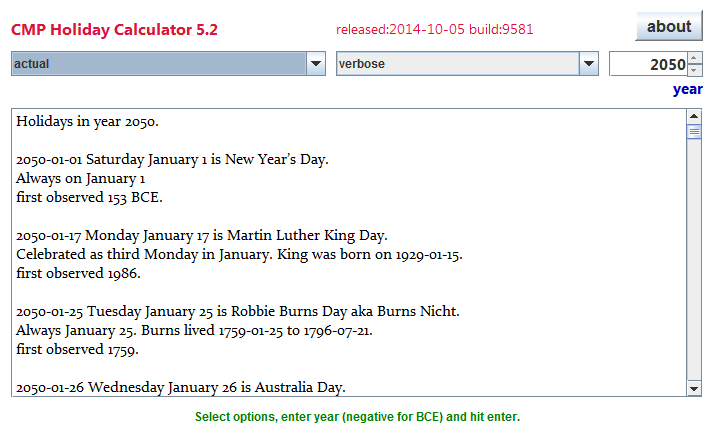Click the Robbie Burns Day entry line

point(238,311)
